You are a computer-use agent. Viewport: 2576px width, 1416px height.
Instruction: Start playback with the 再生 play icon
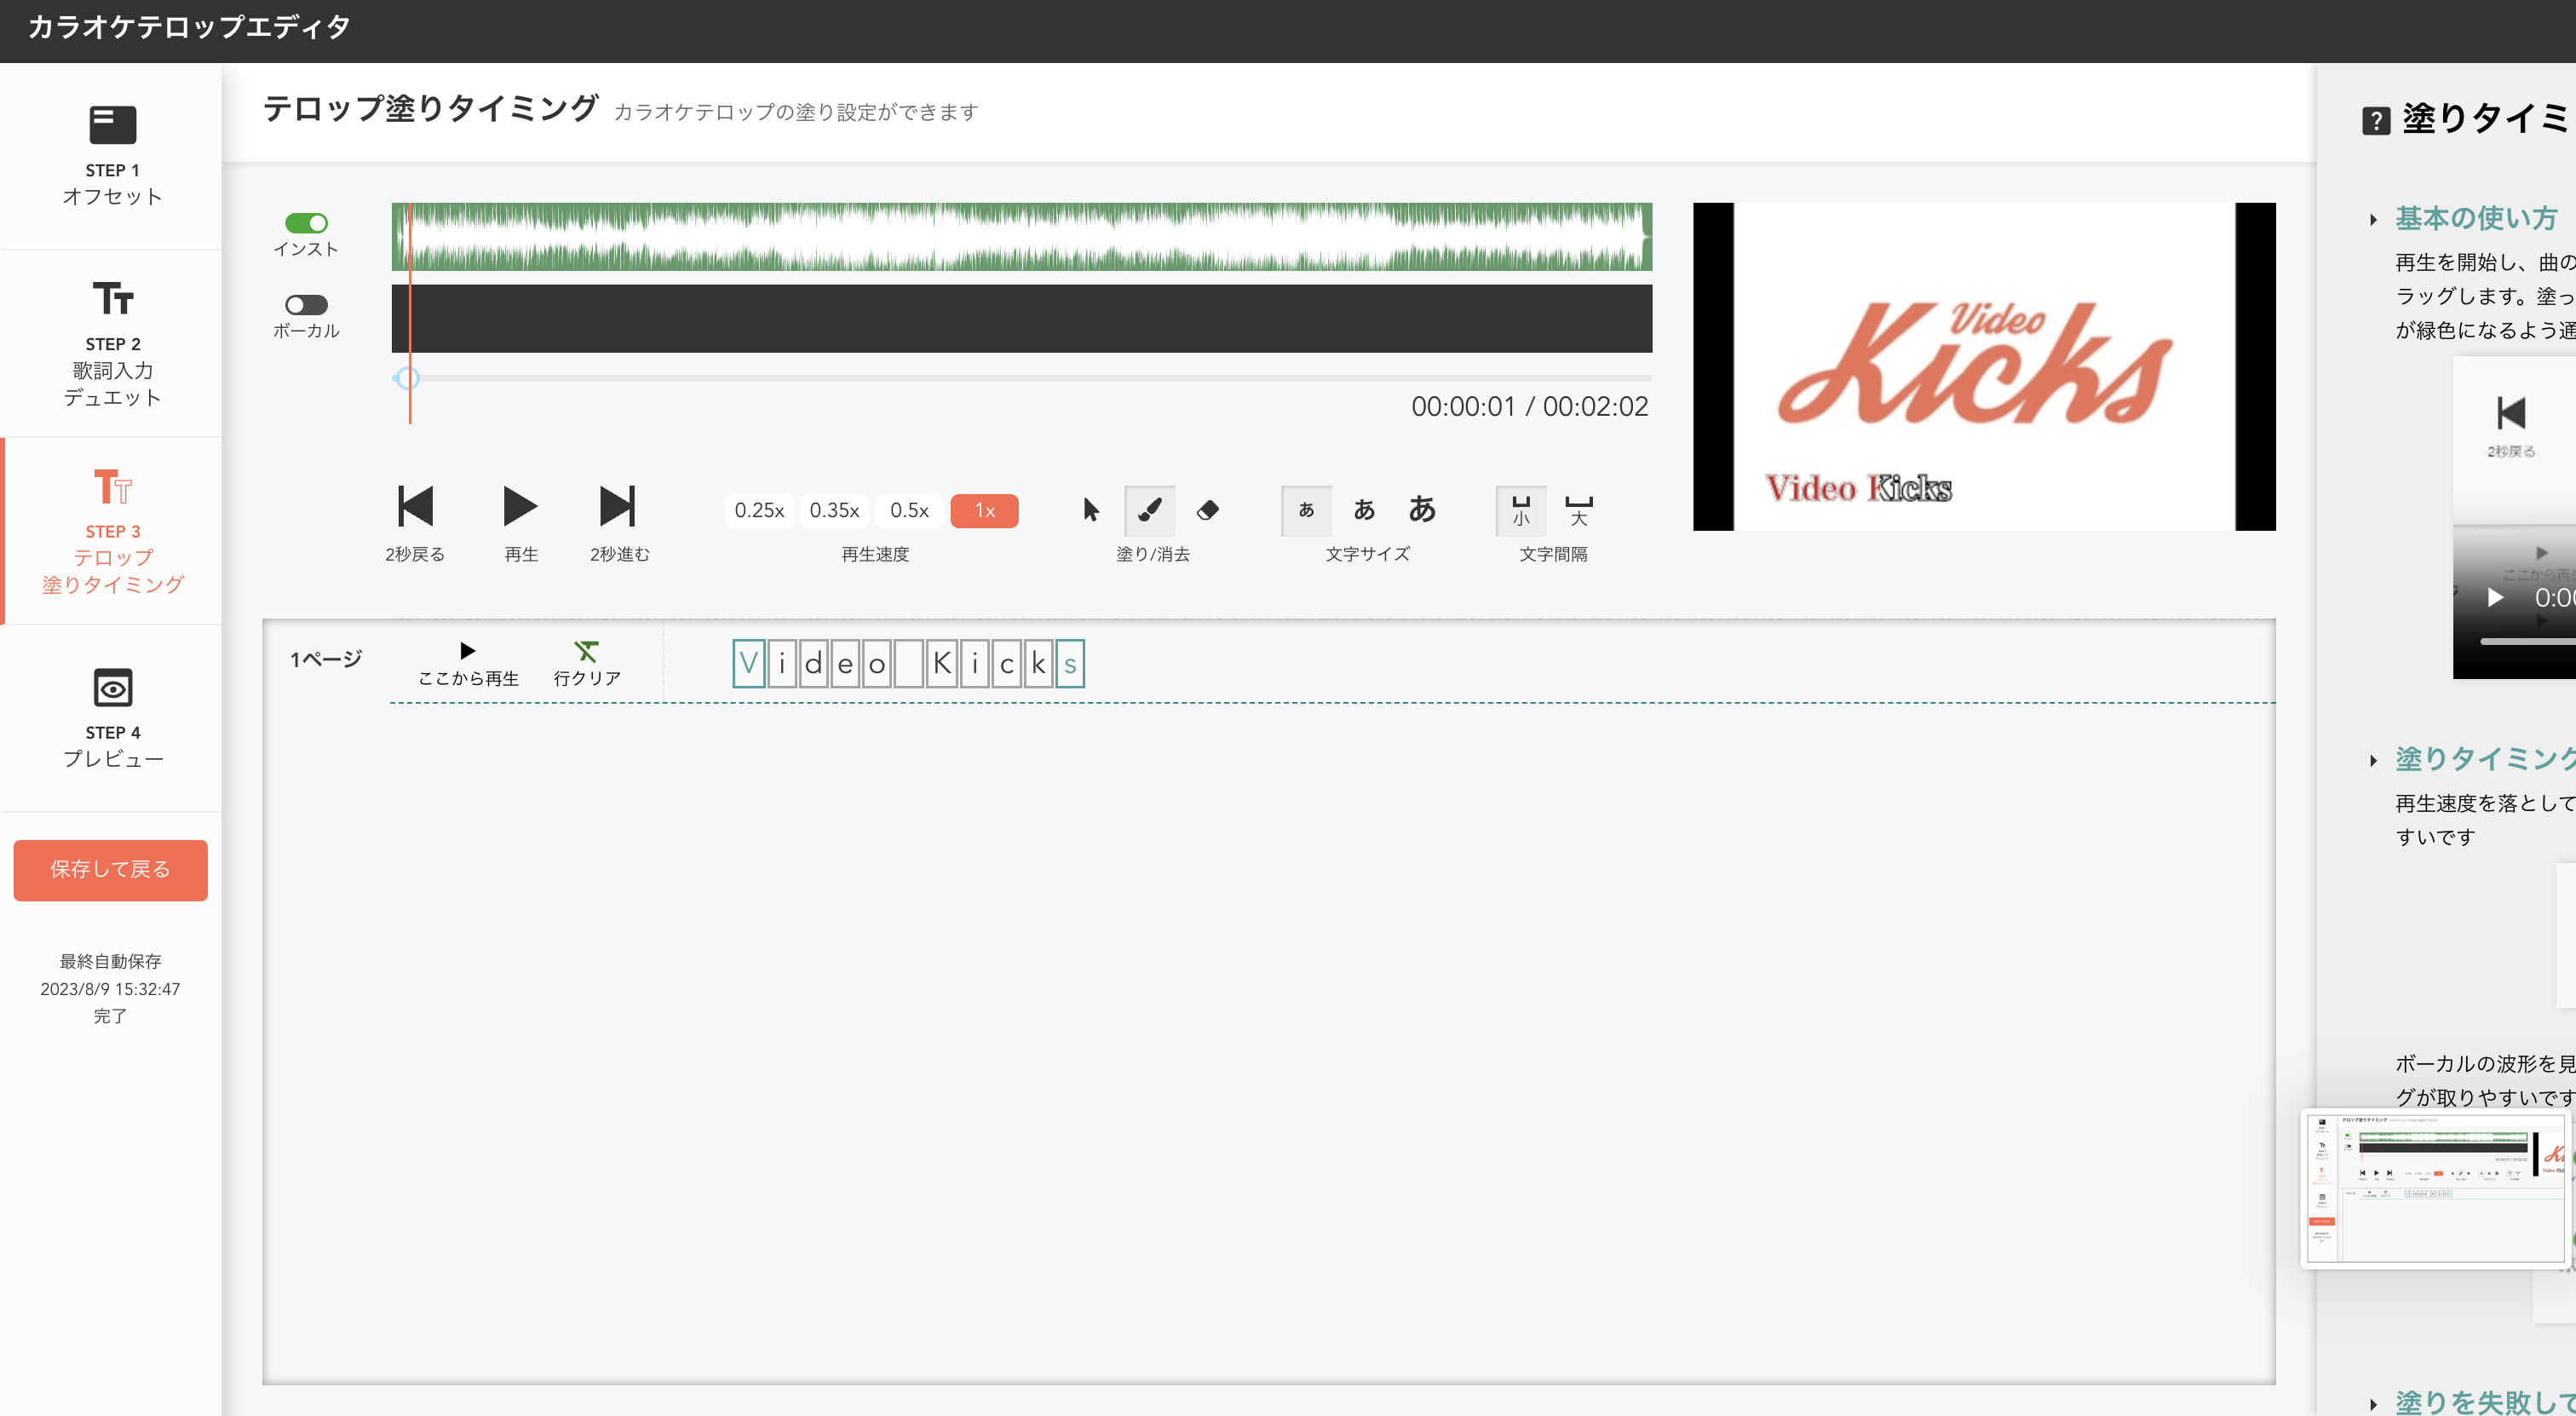[520, 506]
